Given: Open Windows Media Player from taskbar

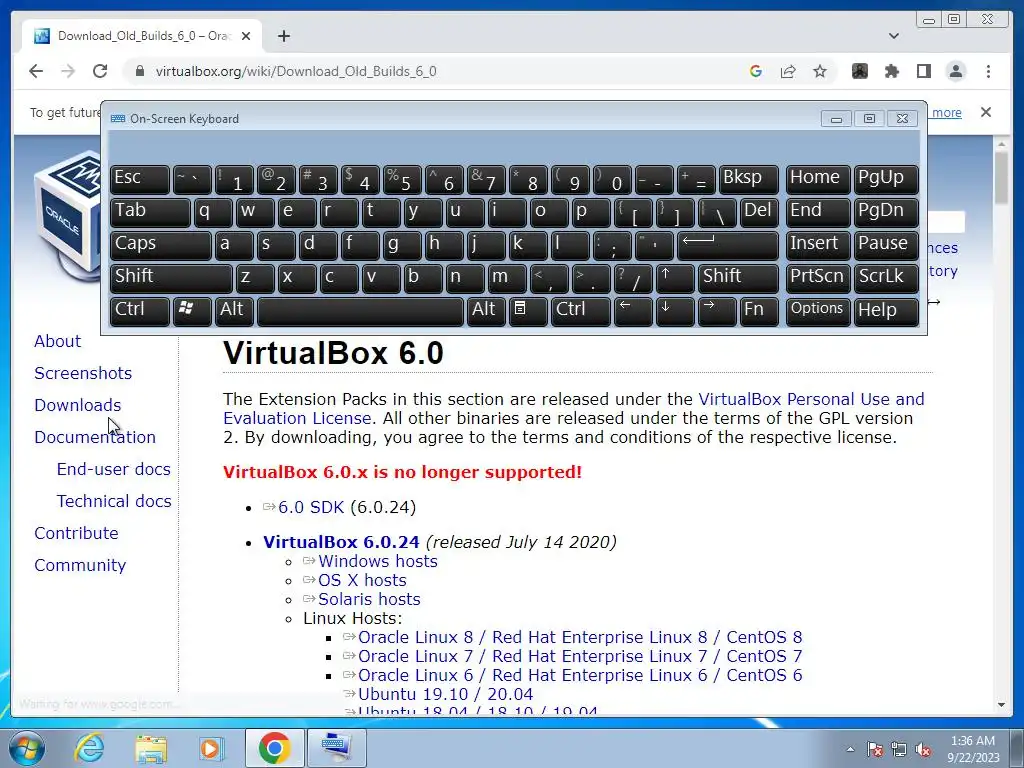Looking at the screenshot, I should pos(212,748).
